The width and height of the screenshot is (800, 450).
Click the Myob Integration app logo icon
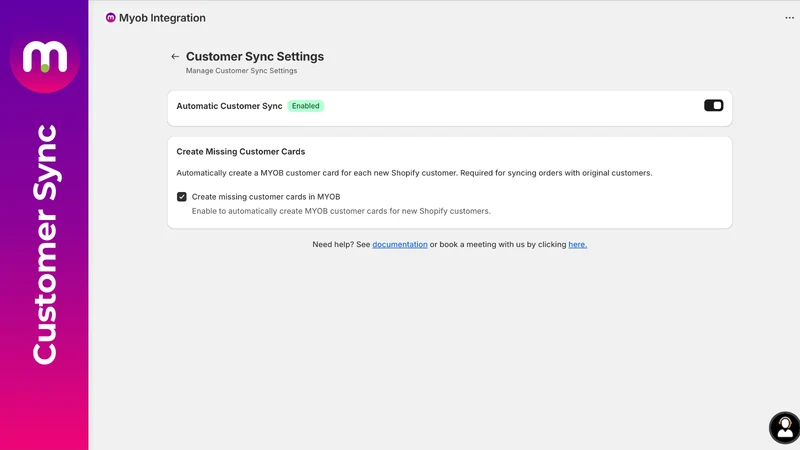tap(111, 18)
